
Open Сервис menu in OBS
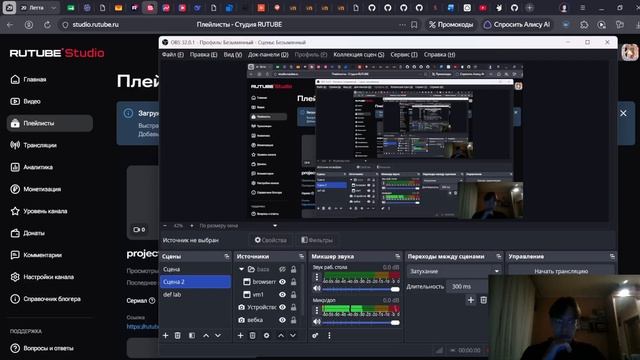(404, 55)
